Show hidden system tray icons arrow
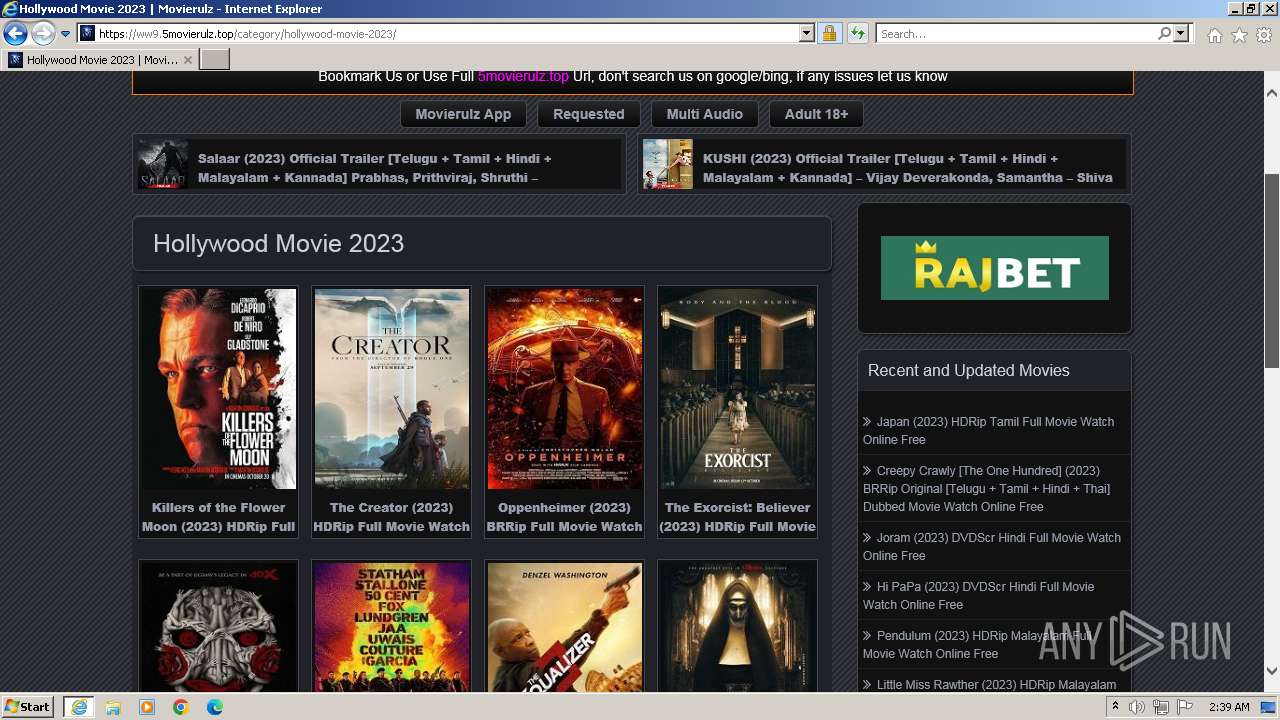 (1117, 707)
